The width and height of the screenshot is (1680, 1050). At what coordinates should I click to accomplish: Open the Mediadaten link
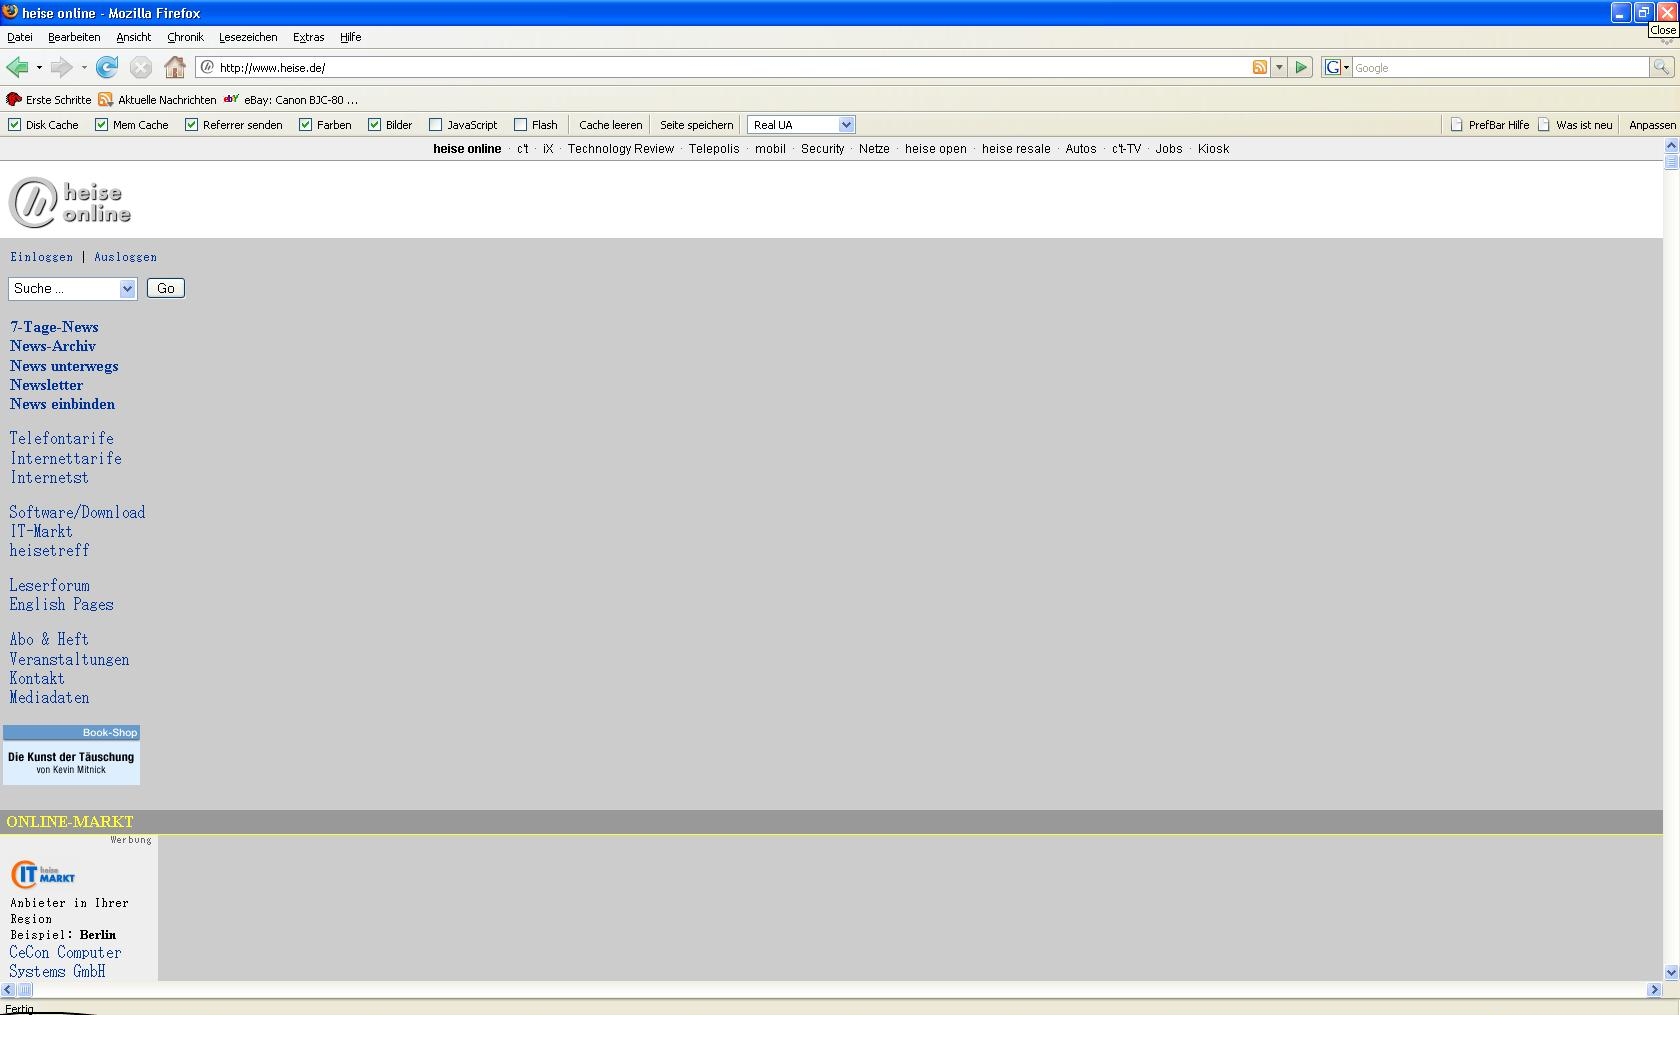49,698
